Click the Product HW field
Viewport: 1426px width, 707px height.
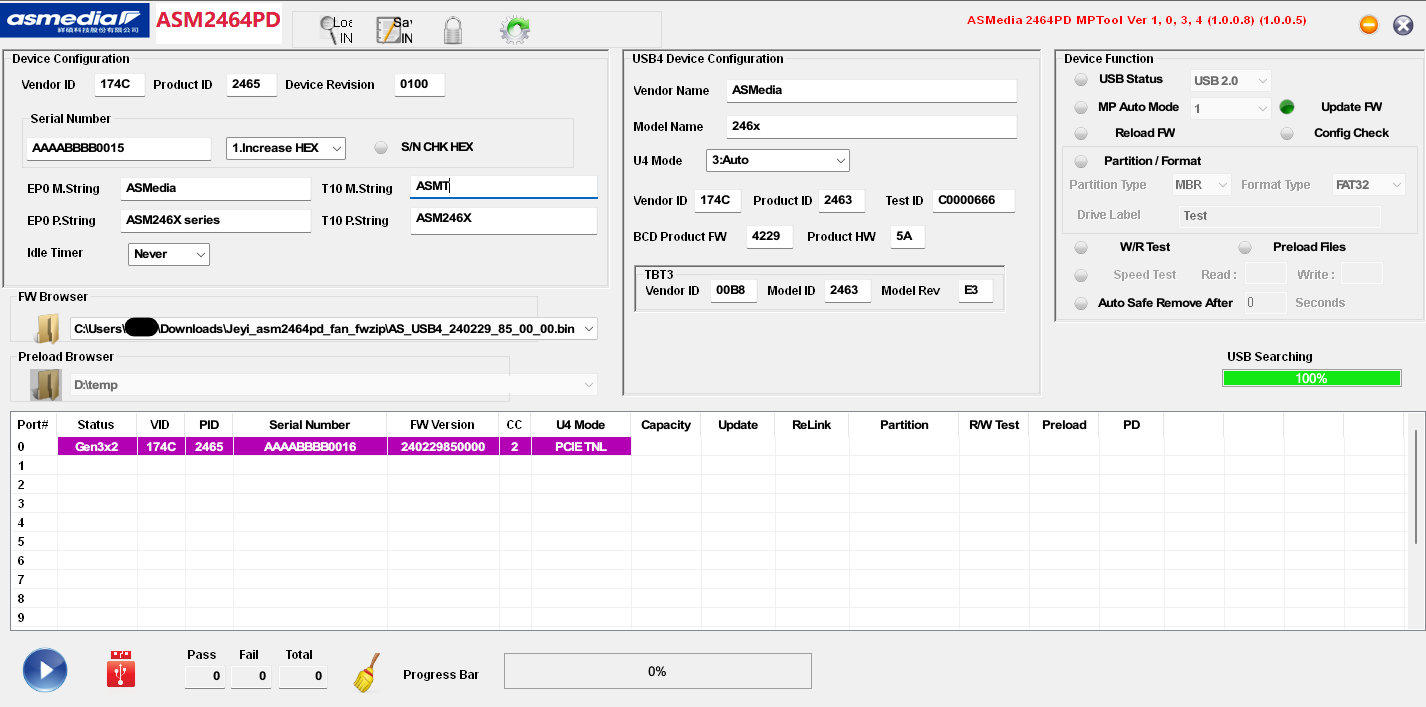908,237
